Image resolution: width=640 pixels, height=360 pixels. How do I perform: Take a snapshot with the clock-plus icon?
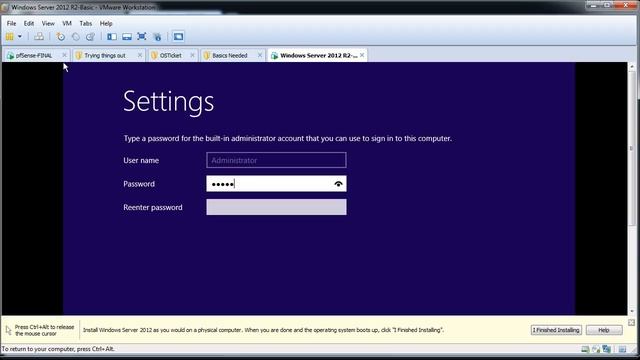60,37
